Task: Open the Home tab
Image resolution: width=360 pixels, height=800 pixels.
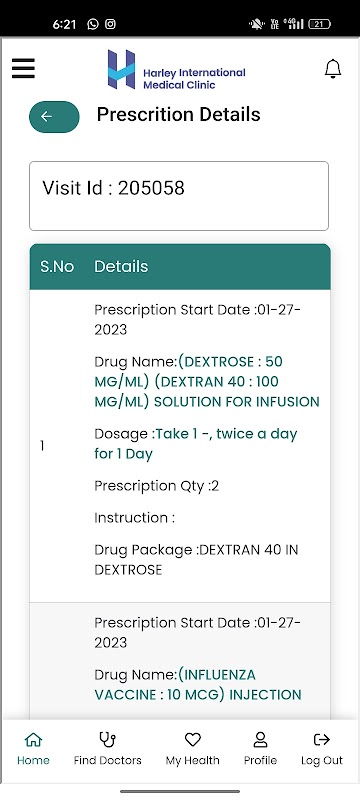Action: [x=33, y=748]
